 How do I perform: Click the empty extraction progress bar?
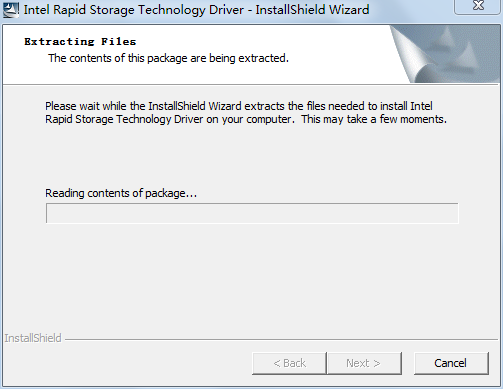(252, 213)
